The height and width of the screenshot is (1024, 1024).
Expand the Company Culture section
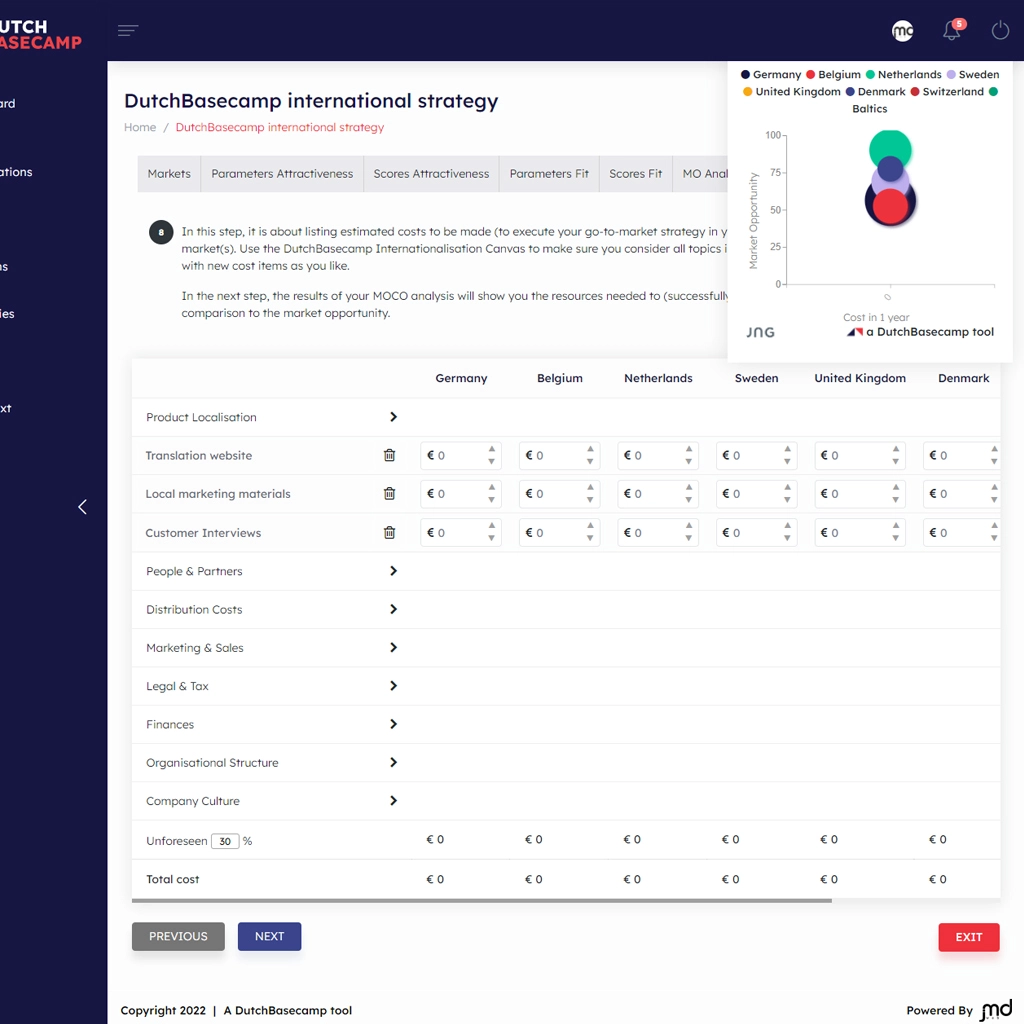pyautogui.click(x=393, y=801)
